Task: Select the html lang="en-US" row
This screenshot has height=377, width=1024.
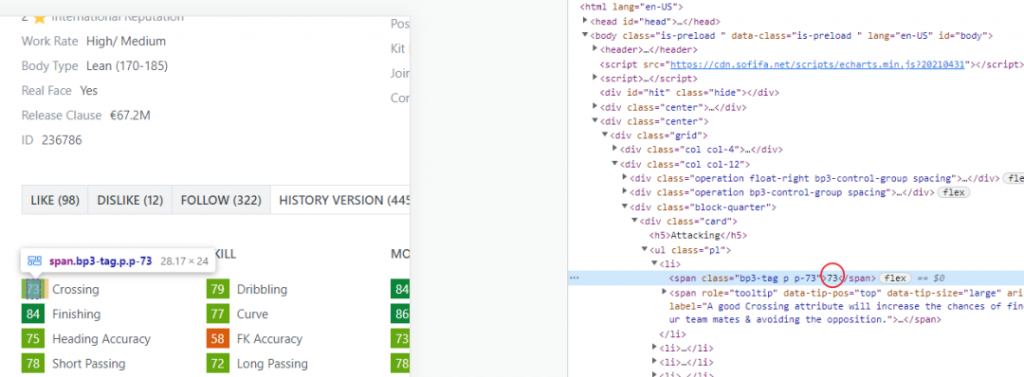Action: pos(632,7)
